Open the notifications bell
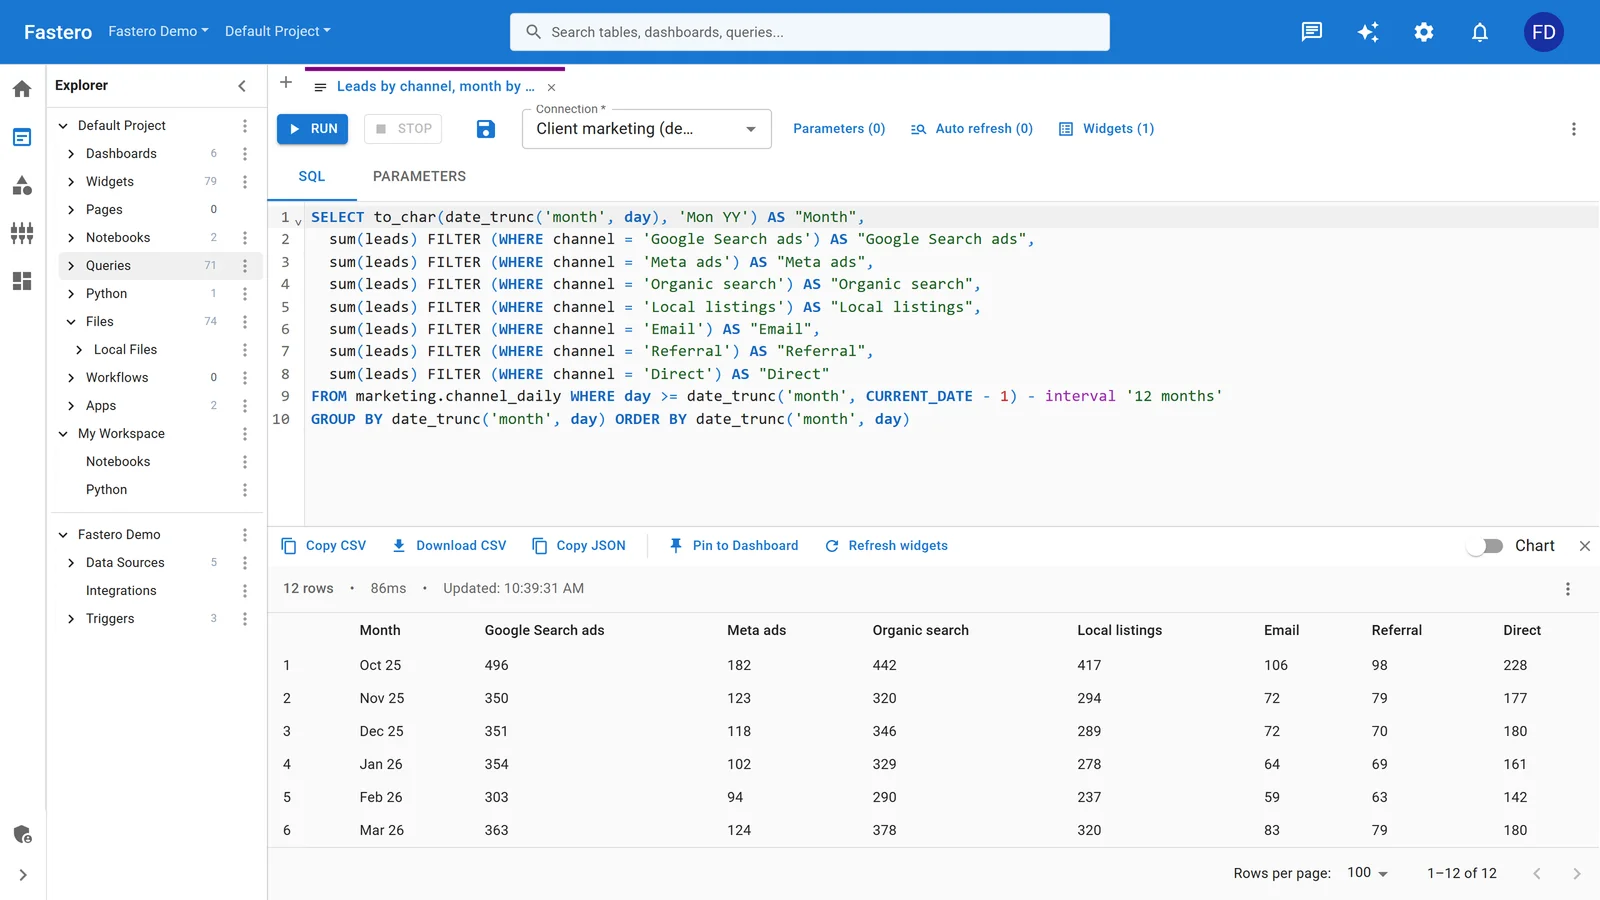Image resolution: width=1600 pixels, height=900 pixels. (x=1480, y=32)
